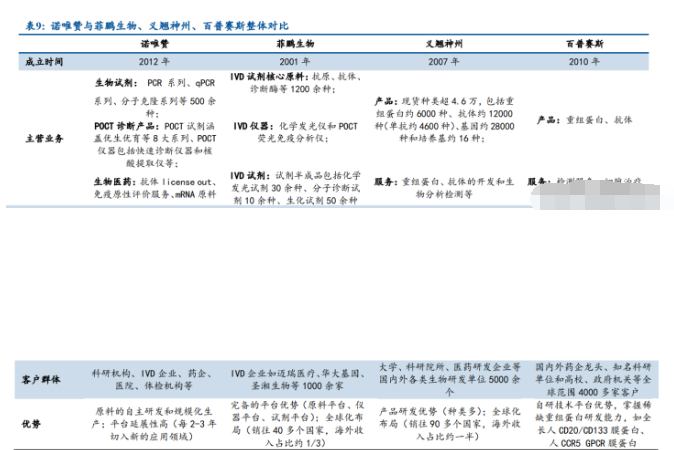Click 义翘神州 服务 重组蛋白 text
This screenshot has width=674, height=450.
tap(444, 188)
